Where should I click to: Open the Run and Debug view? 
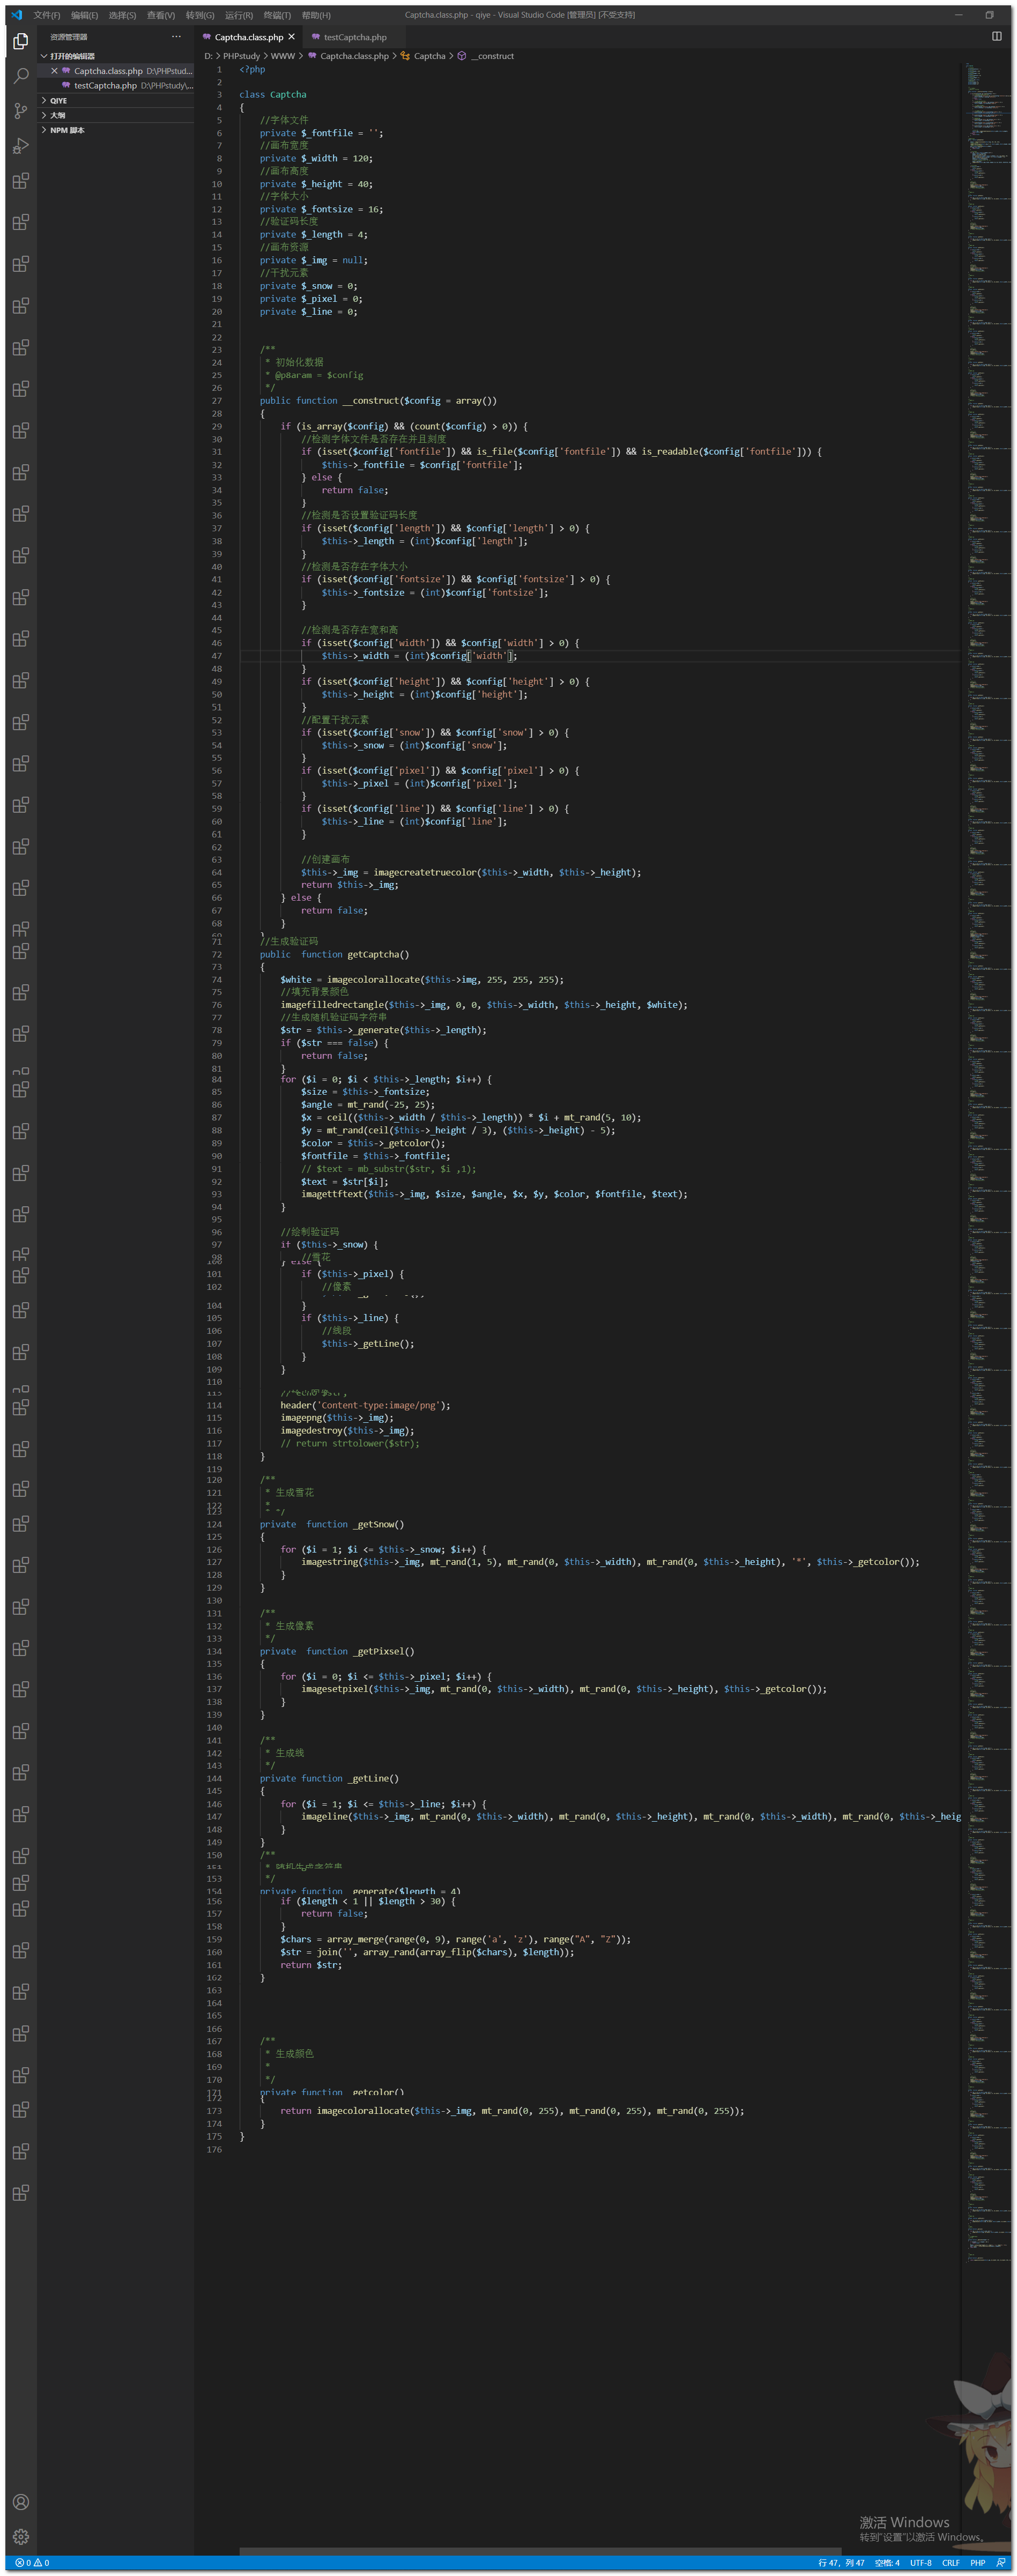tap(20, 146)
